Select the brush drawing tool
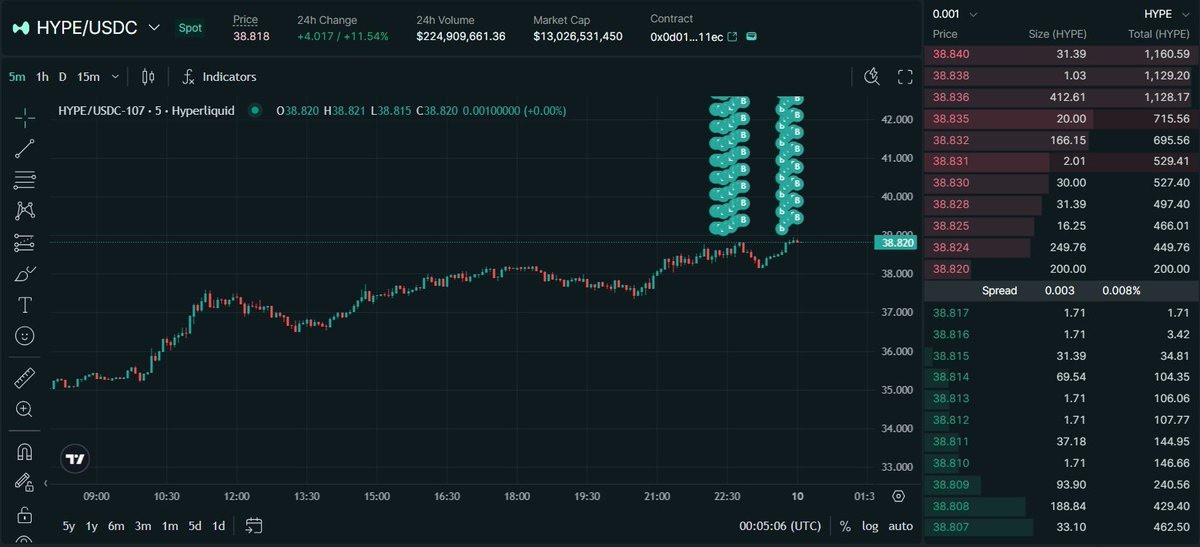 (x=25, y=273)
